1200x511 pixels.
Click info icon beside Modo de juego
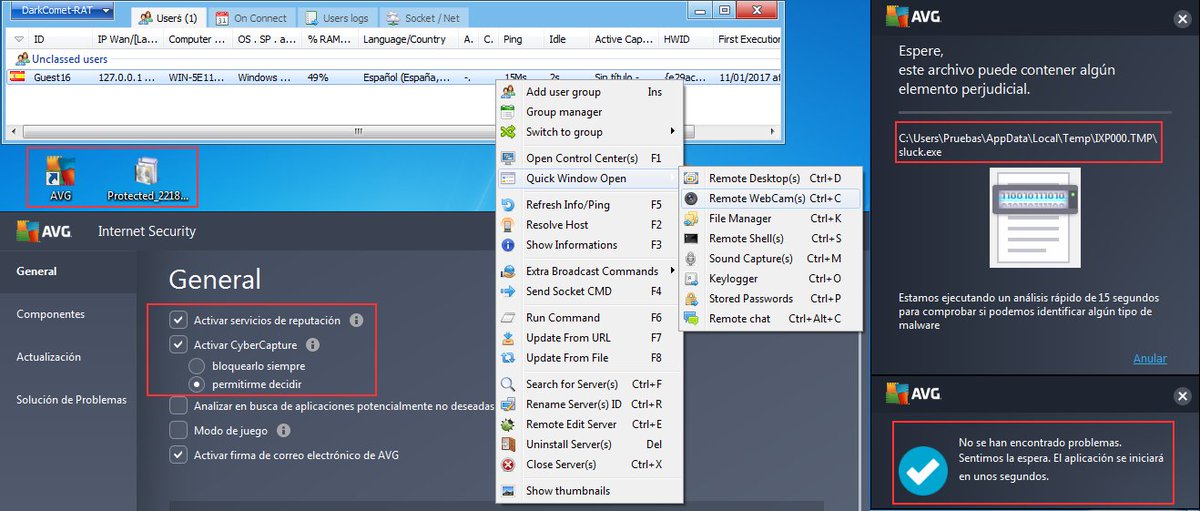[x=284, y=430]
